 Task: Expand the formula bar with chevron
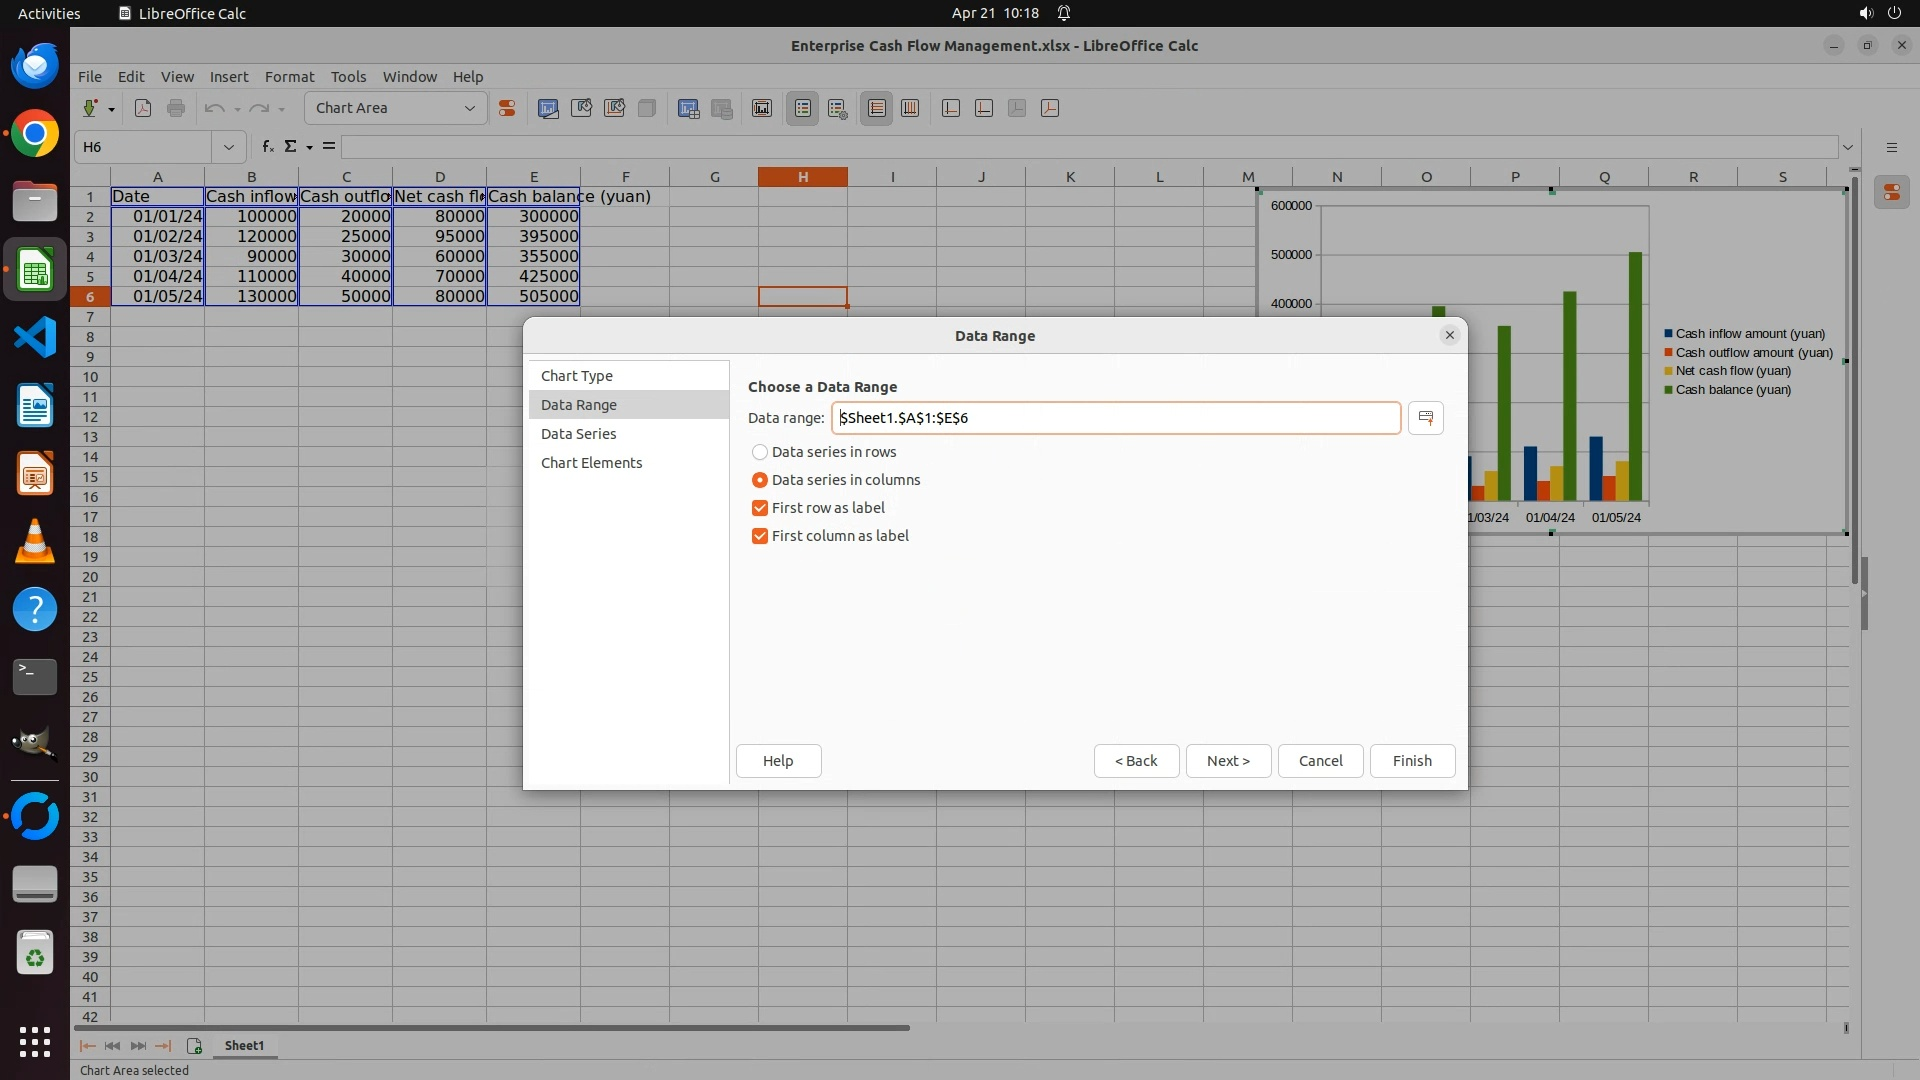[1847, 147]
